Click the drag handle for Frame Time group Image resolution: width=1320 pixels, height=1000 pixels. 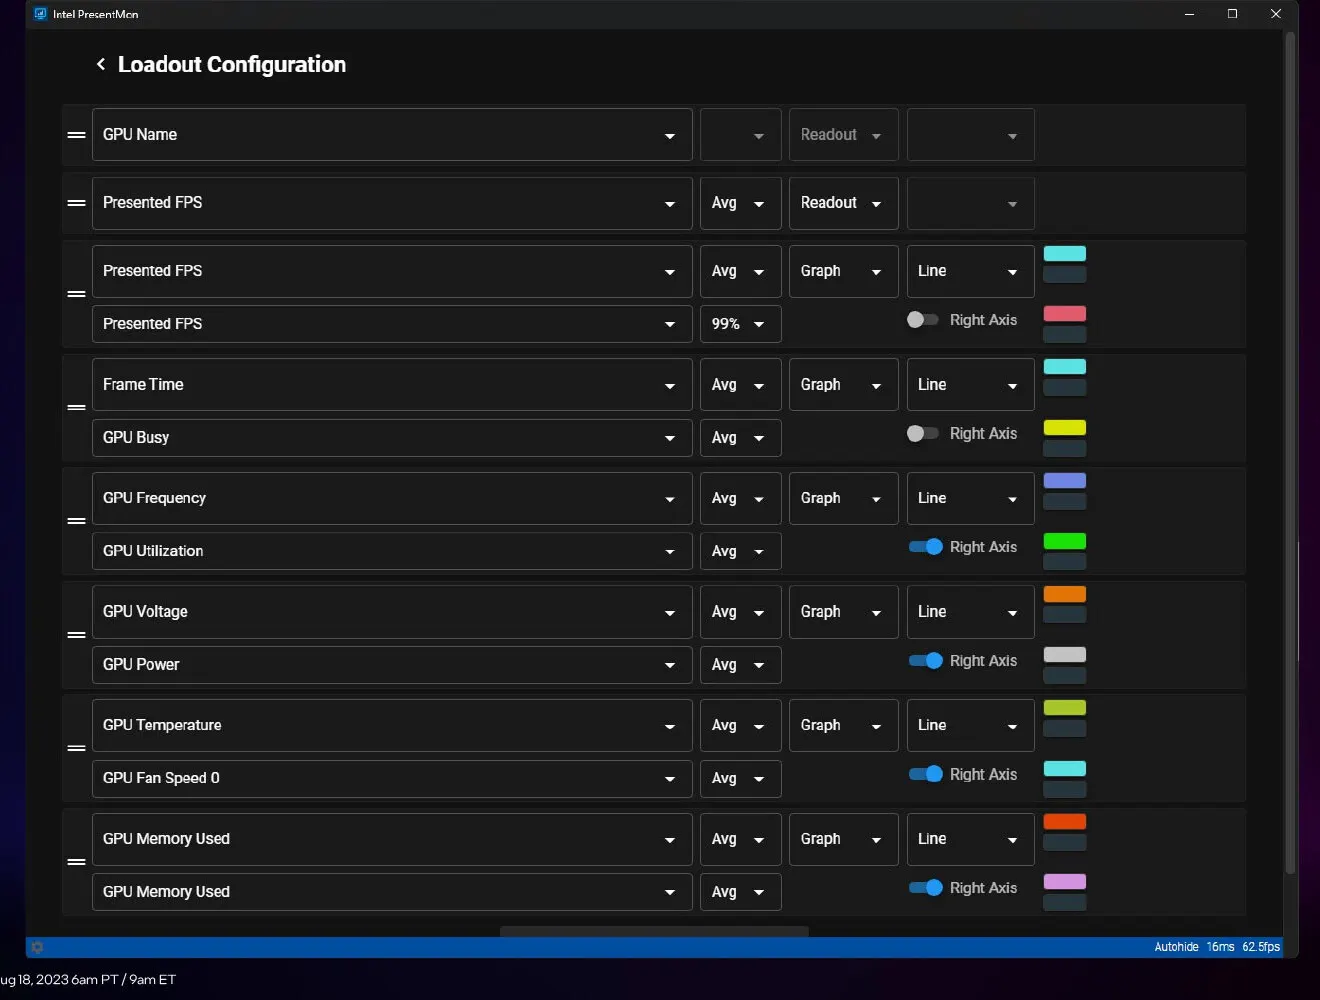[76, 408]
